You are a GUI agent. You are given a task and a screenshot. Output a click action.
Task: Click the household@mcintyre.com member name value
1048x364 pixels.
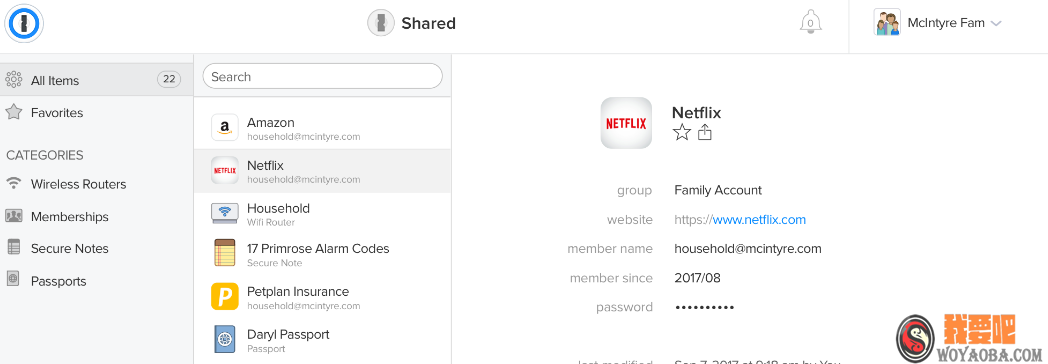748,249
